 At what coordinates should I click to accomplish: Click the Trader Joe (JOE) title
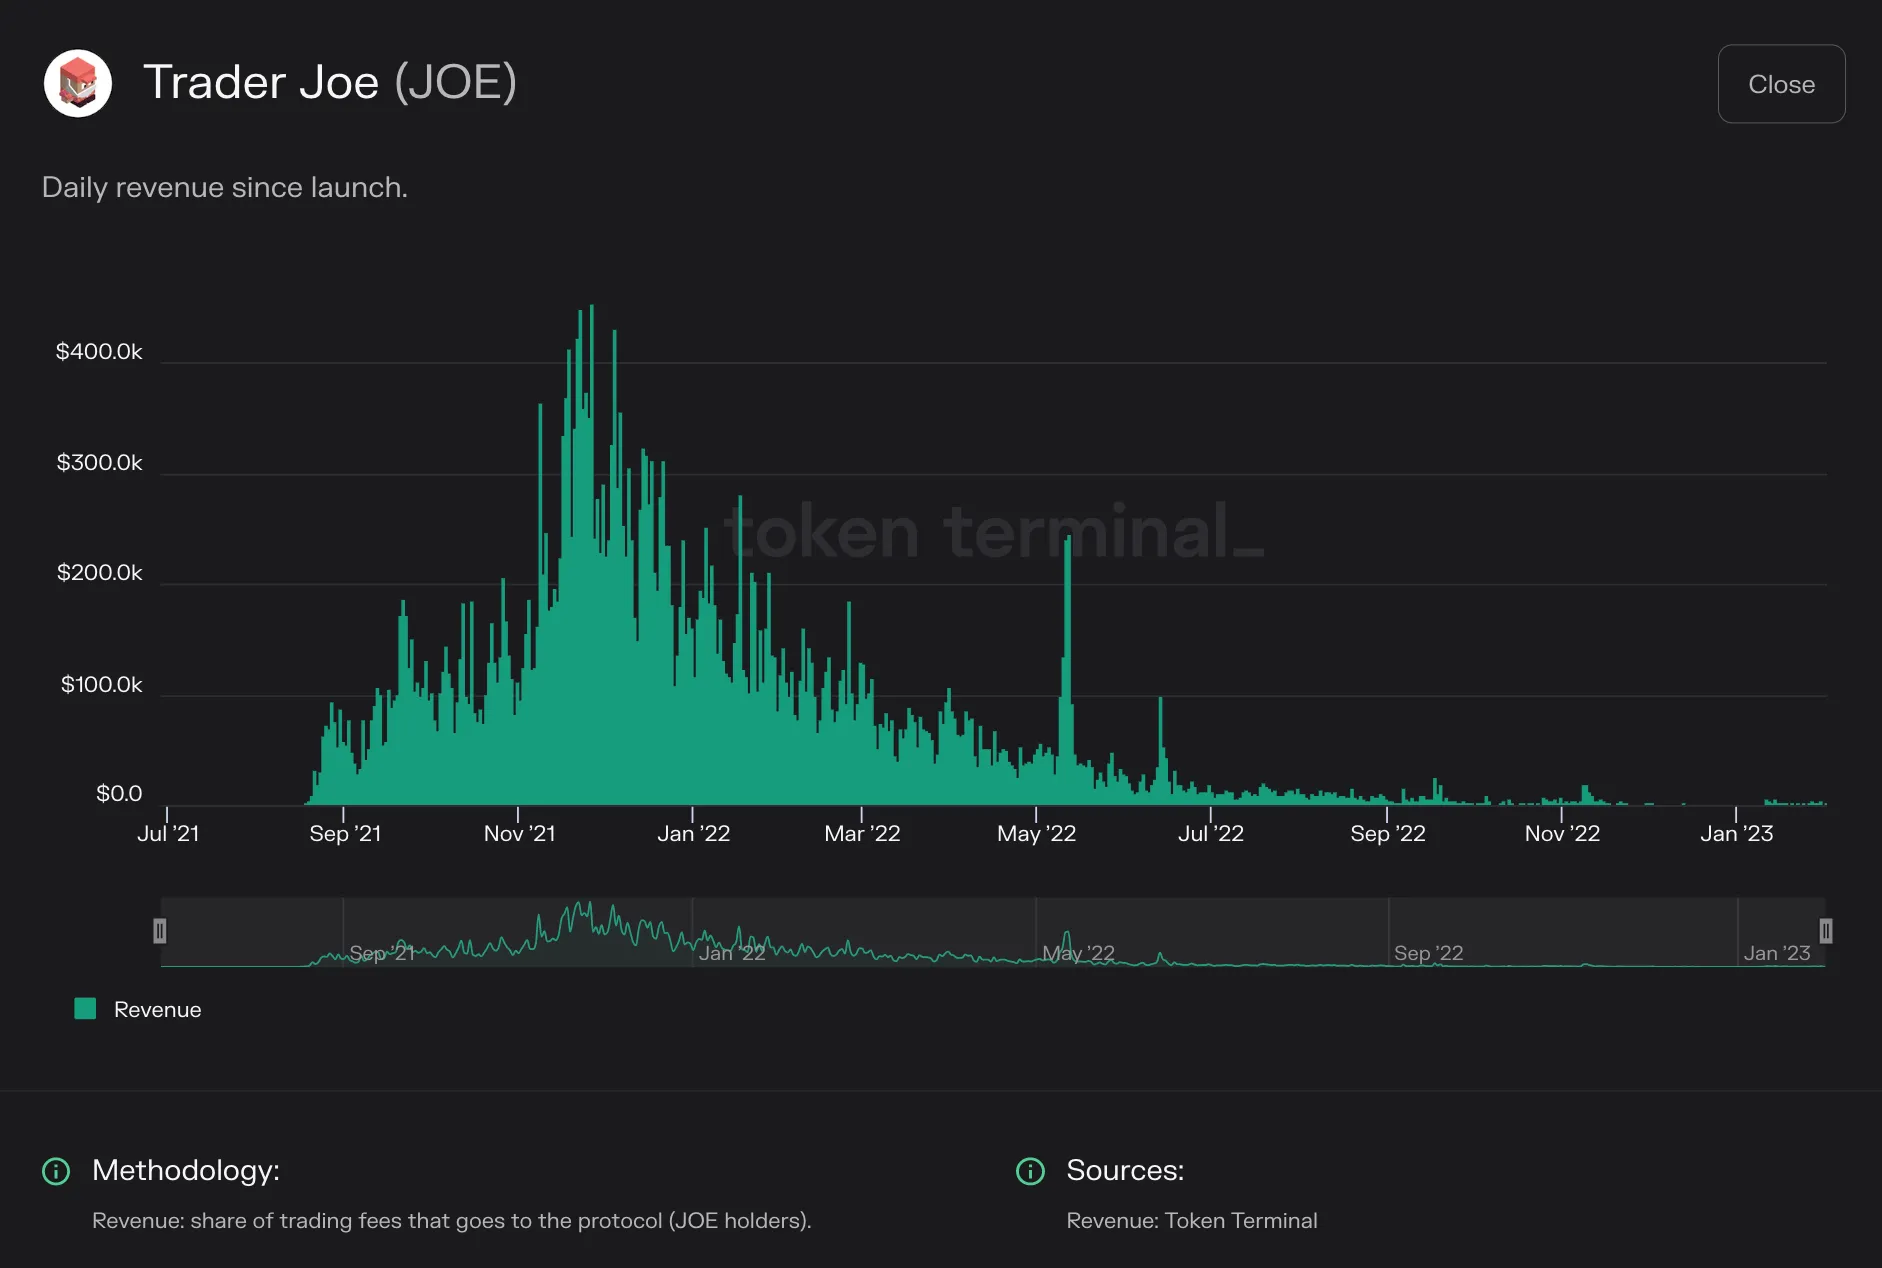[x=330, y=82]
